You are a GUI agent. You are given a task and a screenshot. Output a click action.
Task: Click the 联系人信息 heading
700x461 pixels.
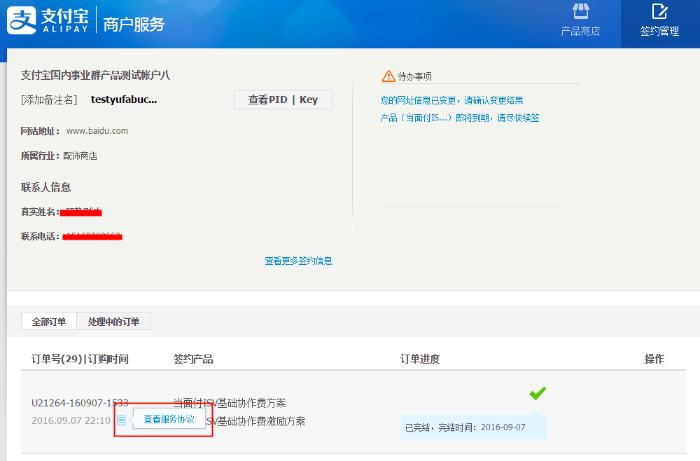tap(46, 187)
